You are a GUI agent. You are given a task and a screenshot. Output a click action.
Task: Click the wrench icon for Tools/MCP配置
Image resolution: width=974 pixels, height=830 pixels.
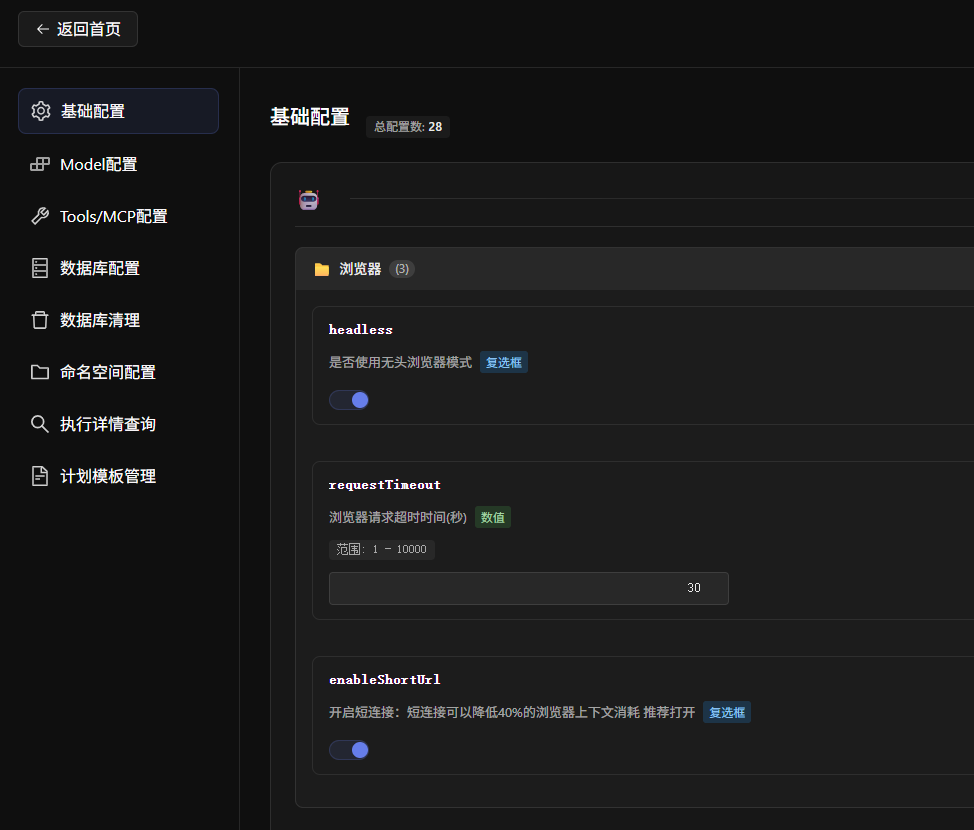pos(40,215)
